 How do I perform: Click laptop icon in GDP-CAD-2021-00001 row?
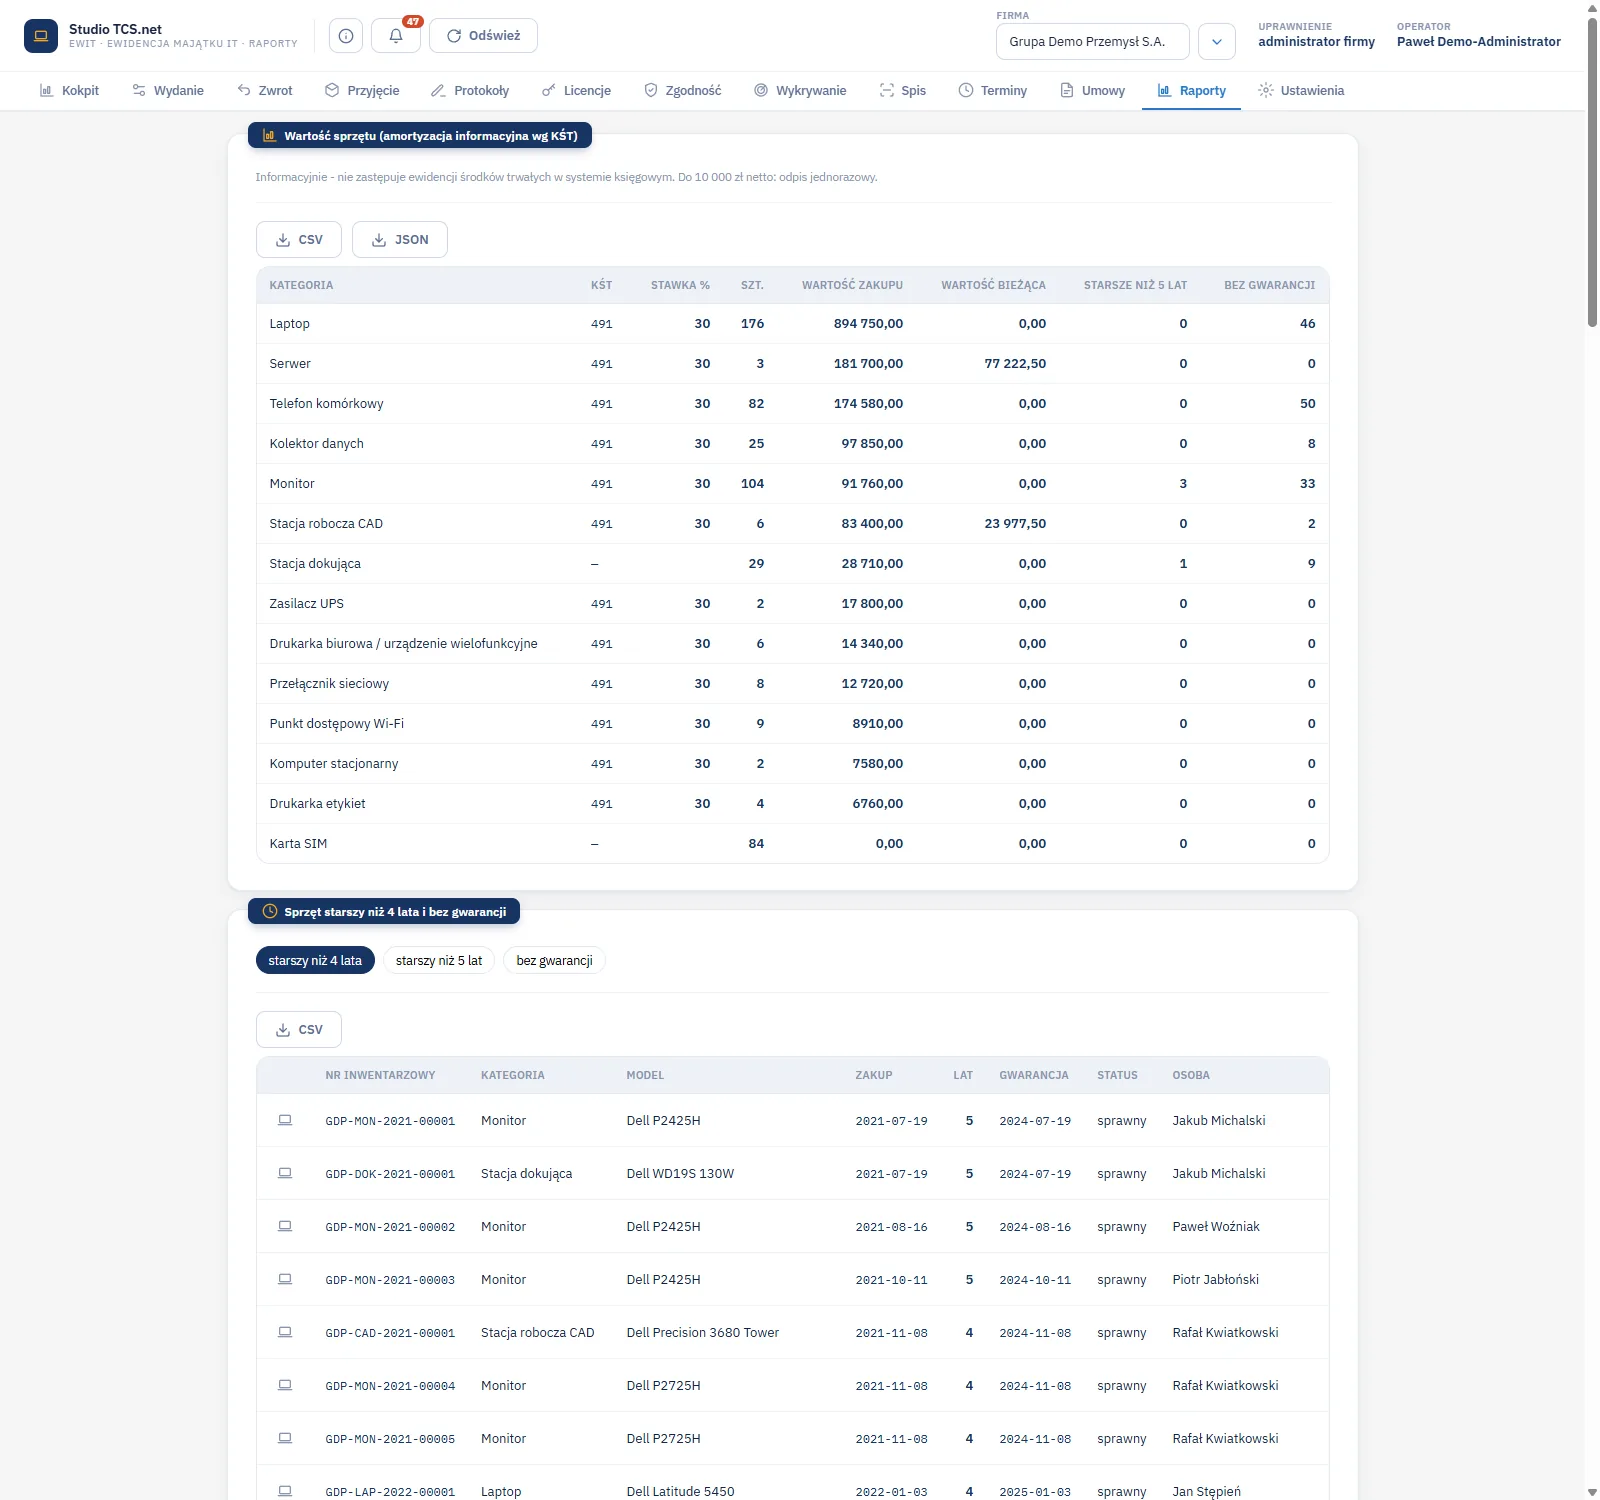coord(285,1332)
